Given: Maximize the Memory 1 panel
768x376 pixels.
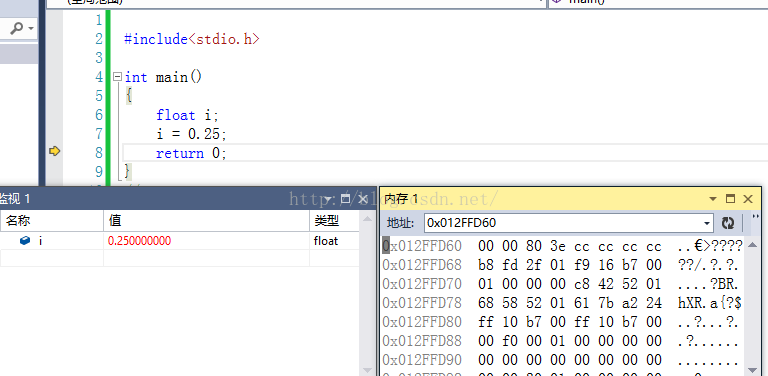Looking at the screenshot, I should tap(730, 198).
